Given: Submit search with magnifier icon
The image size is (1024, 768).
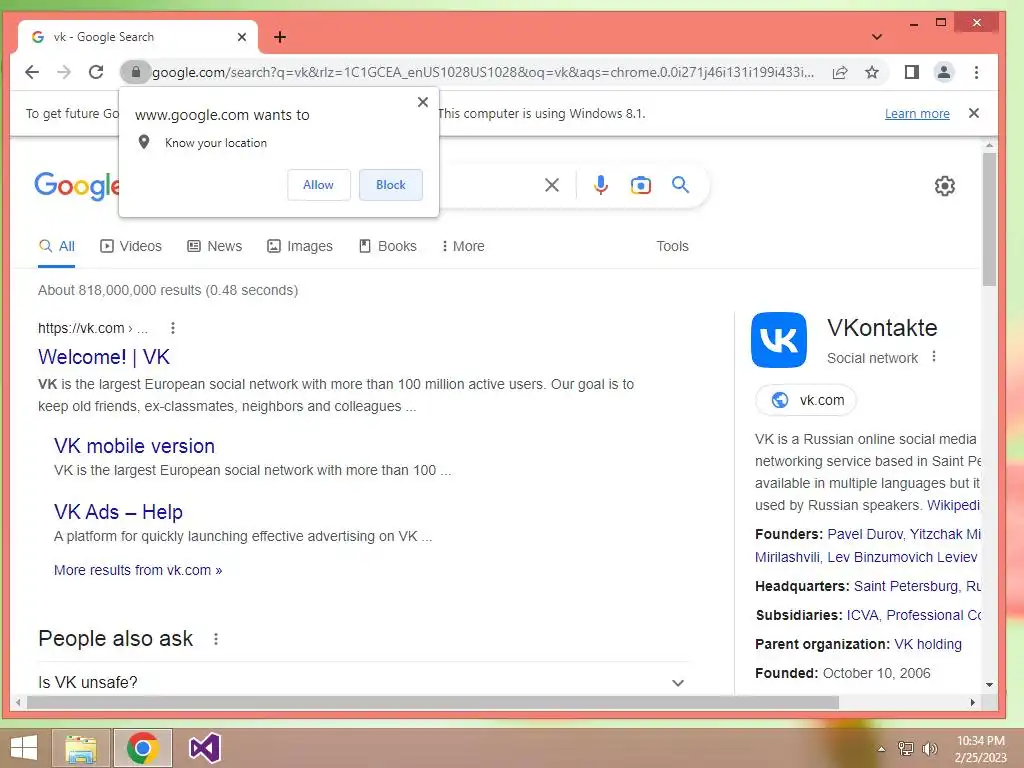Looking at the screenshot, I should 680,185.
